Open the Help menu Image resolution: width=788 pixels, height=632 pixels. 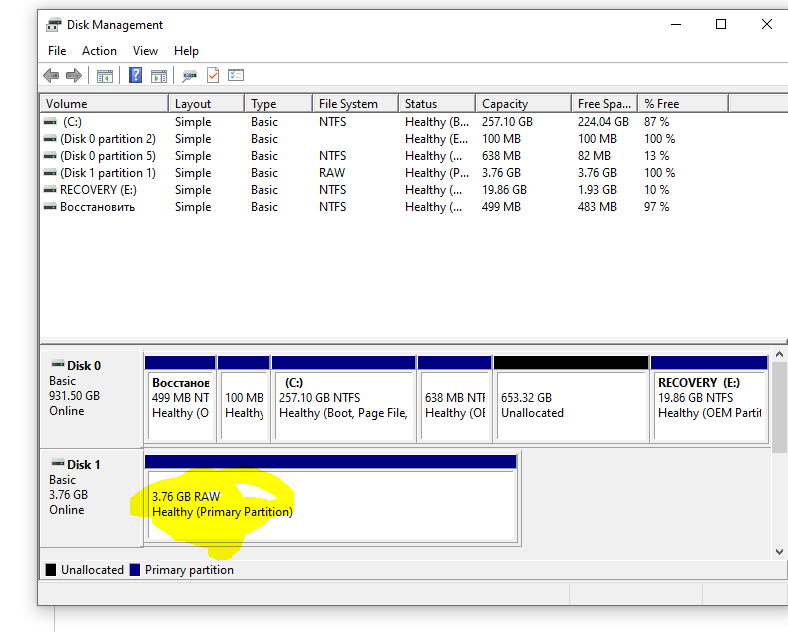tap(186, 51)
